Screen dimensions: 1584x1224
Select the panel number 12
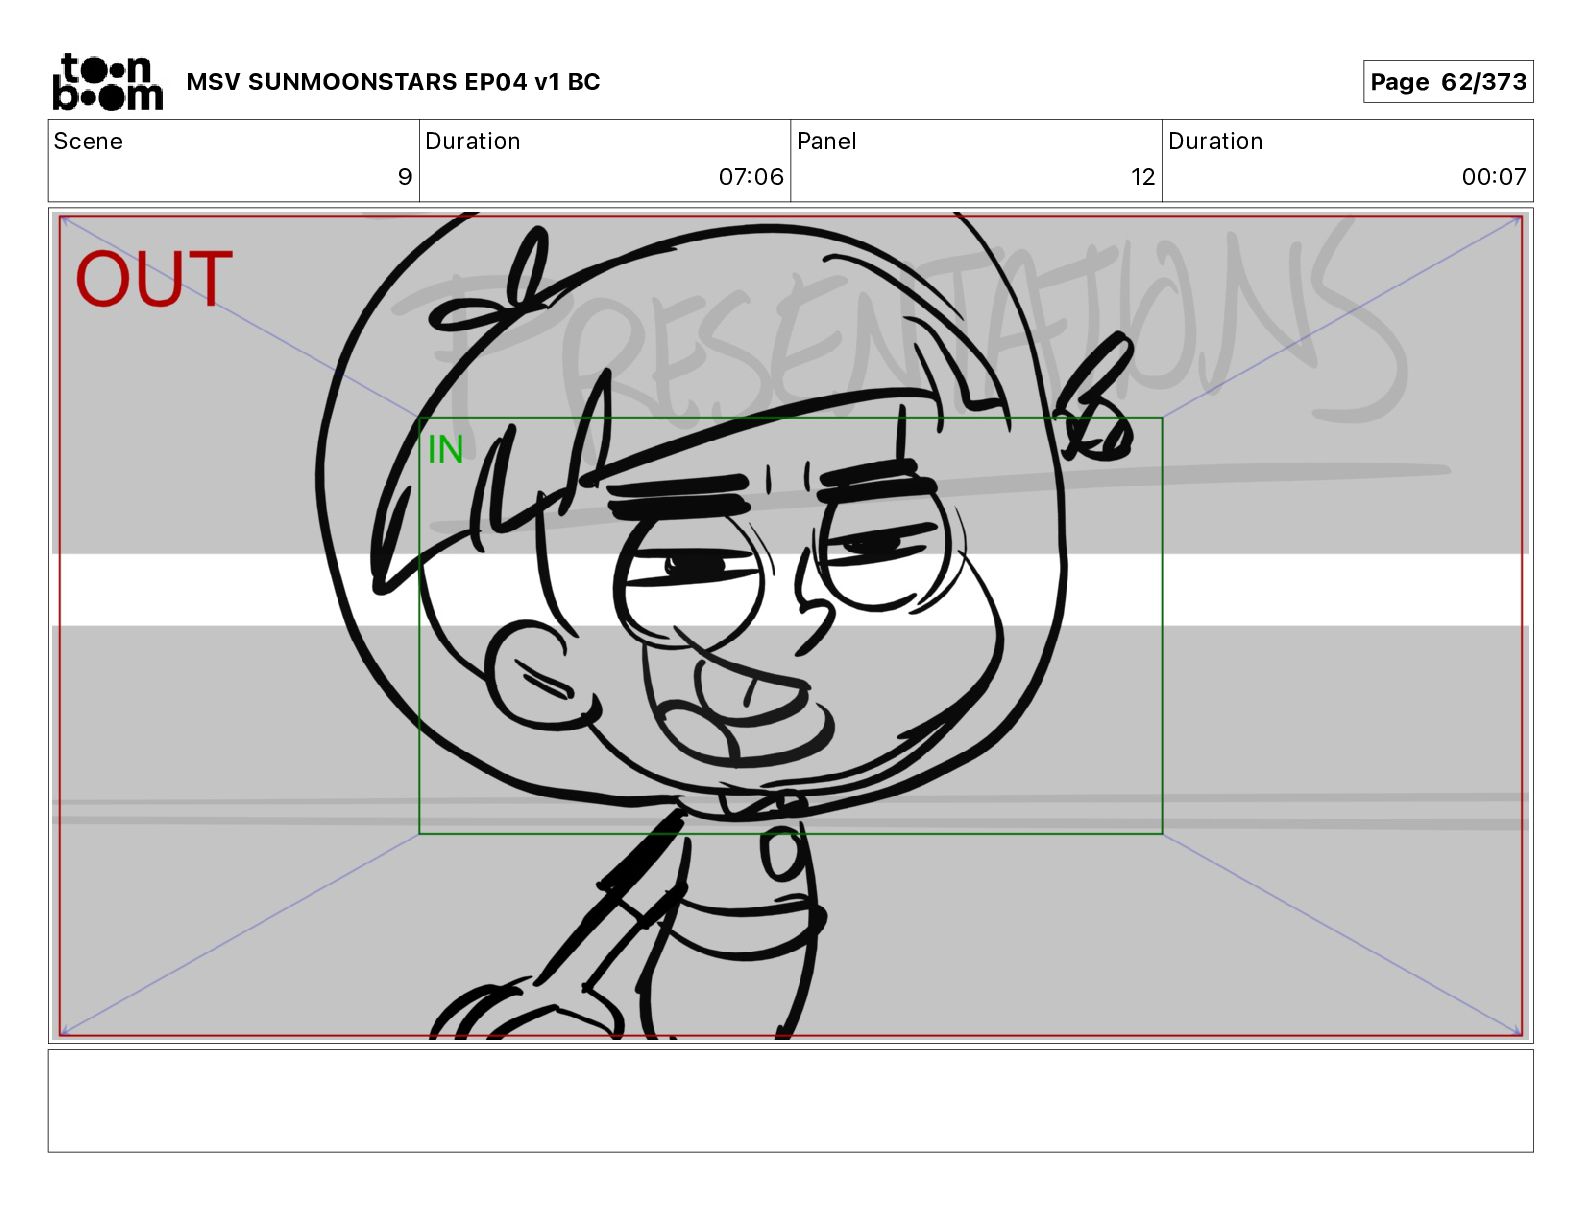click(1143, 177)
